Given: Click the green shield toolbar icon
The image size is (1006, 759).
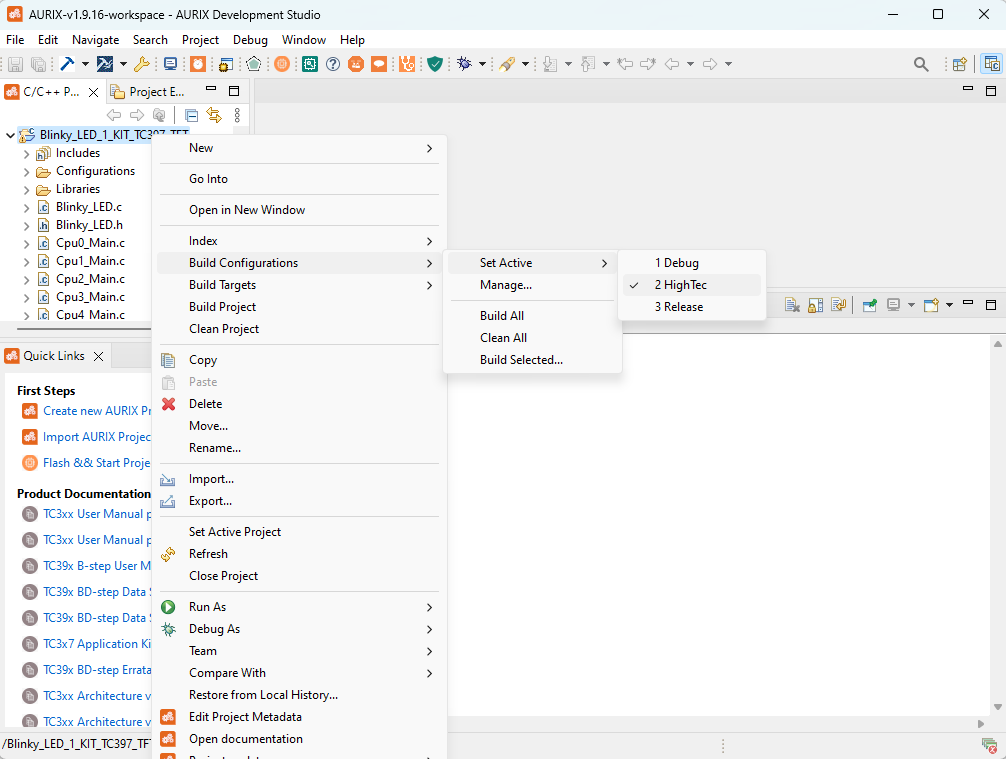Looking at the screenshot, I should pos(435,64).
